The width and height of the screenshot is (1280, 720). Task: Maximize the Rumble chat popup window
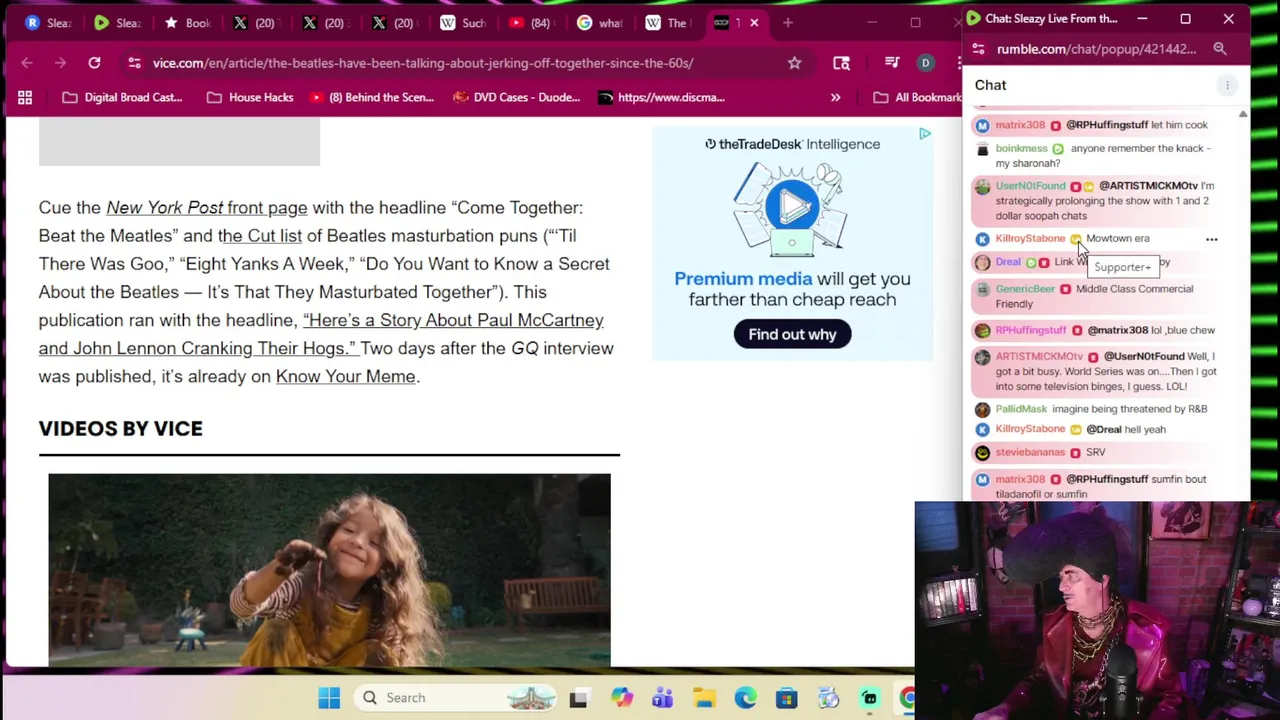pos(1185,18)
